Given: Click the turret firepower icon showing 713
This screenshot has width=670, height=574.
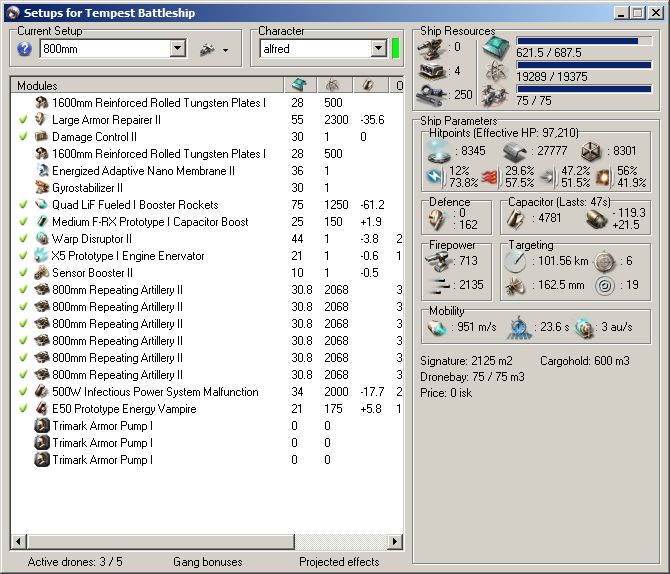Looking at the screenshot, I should 438,261.
